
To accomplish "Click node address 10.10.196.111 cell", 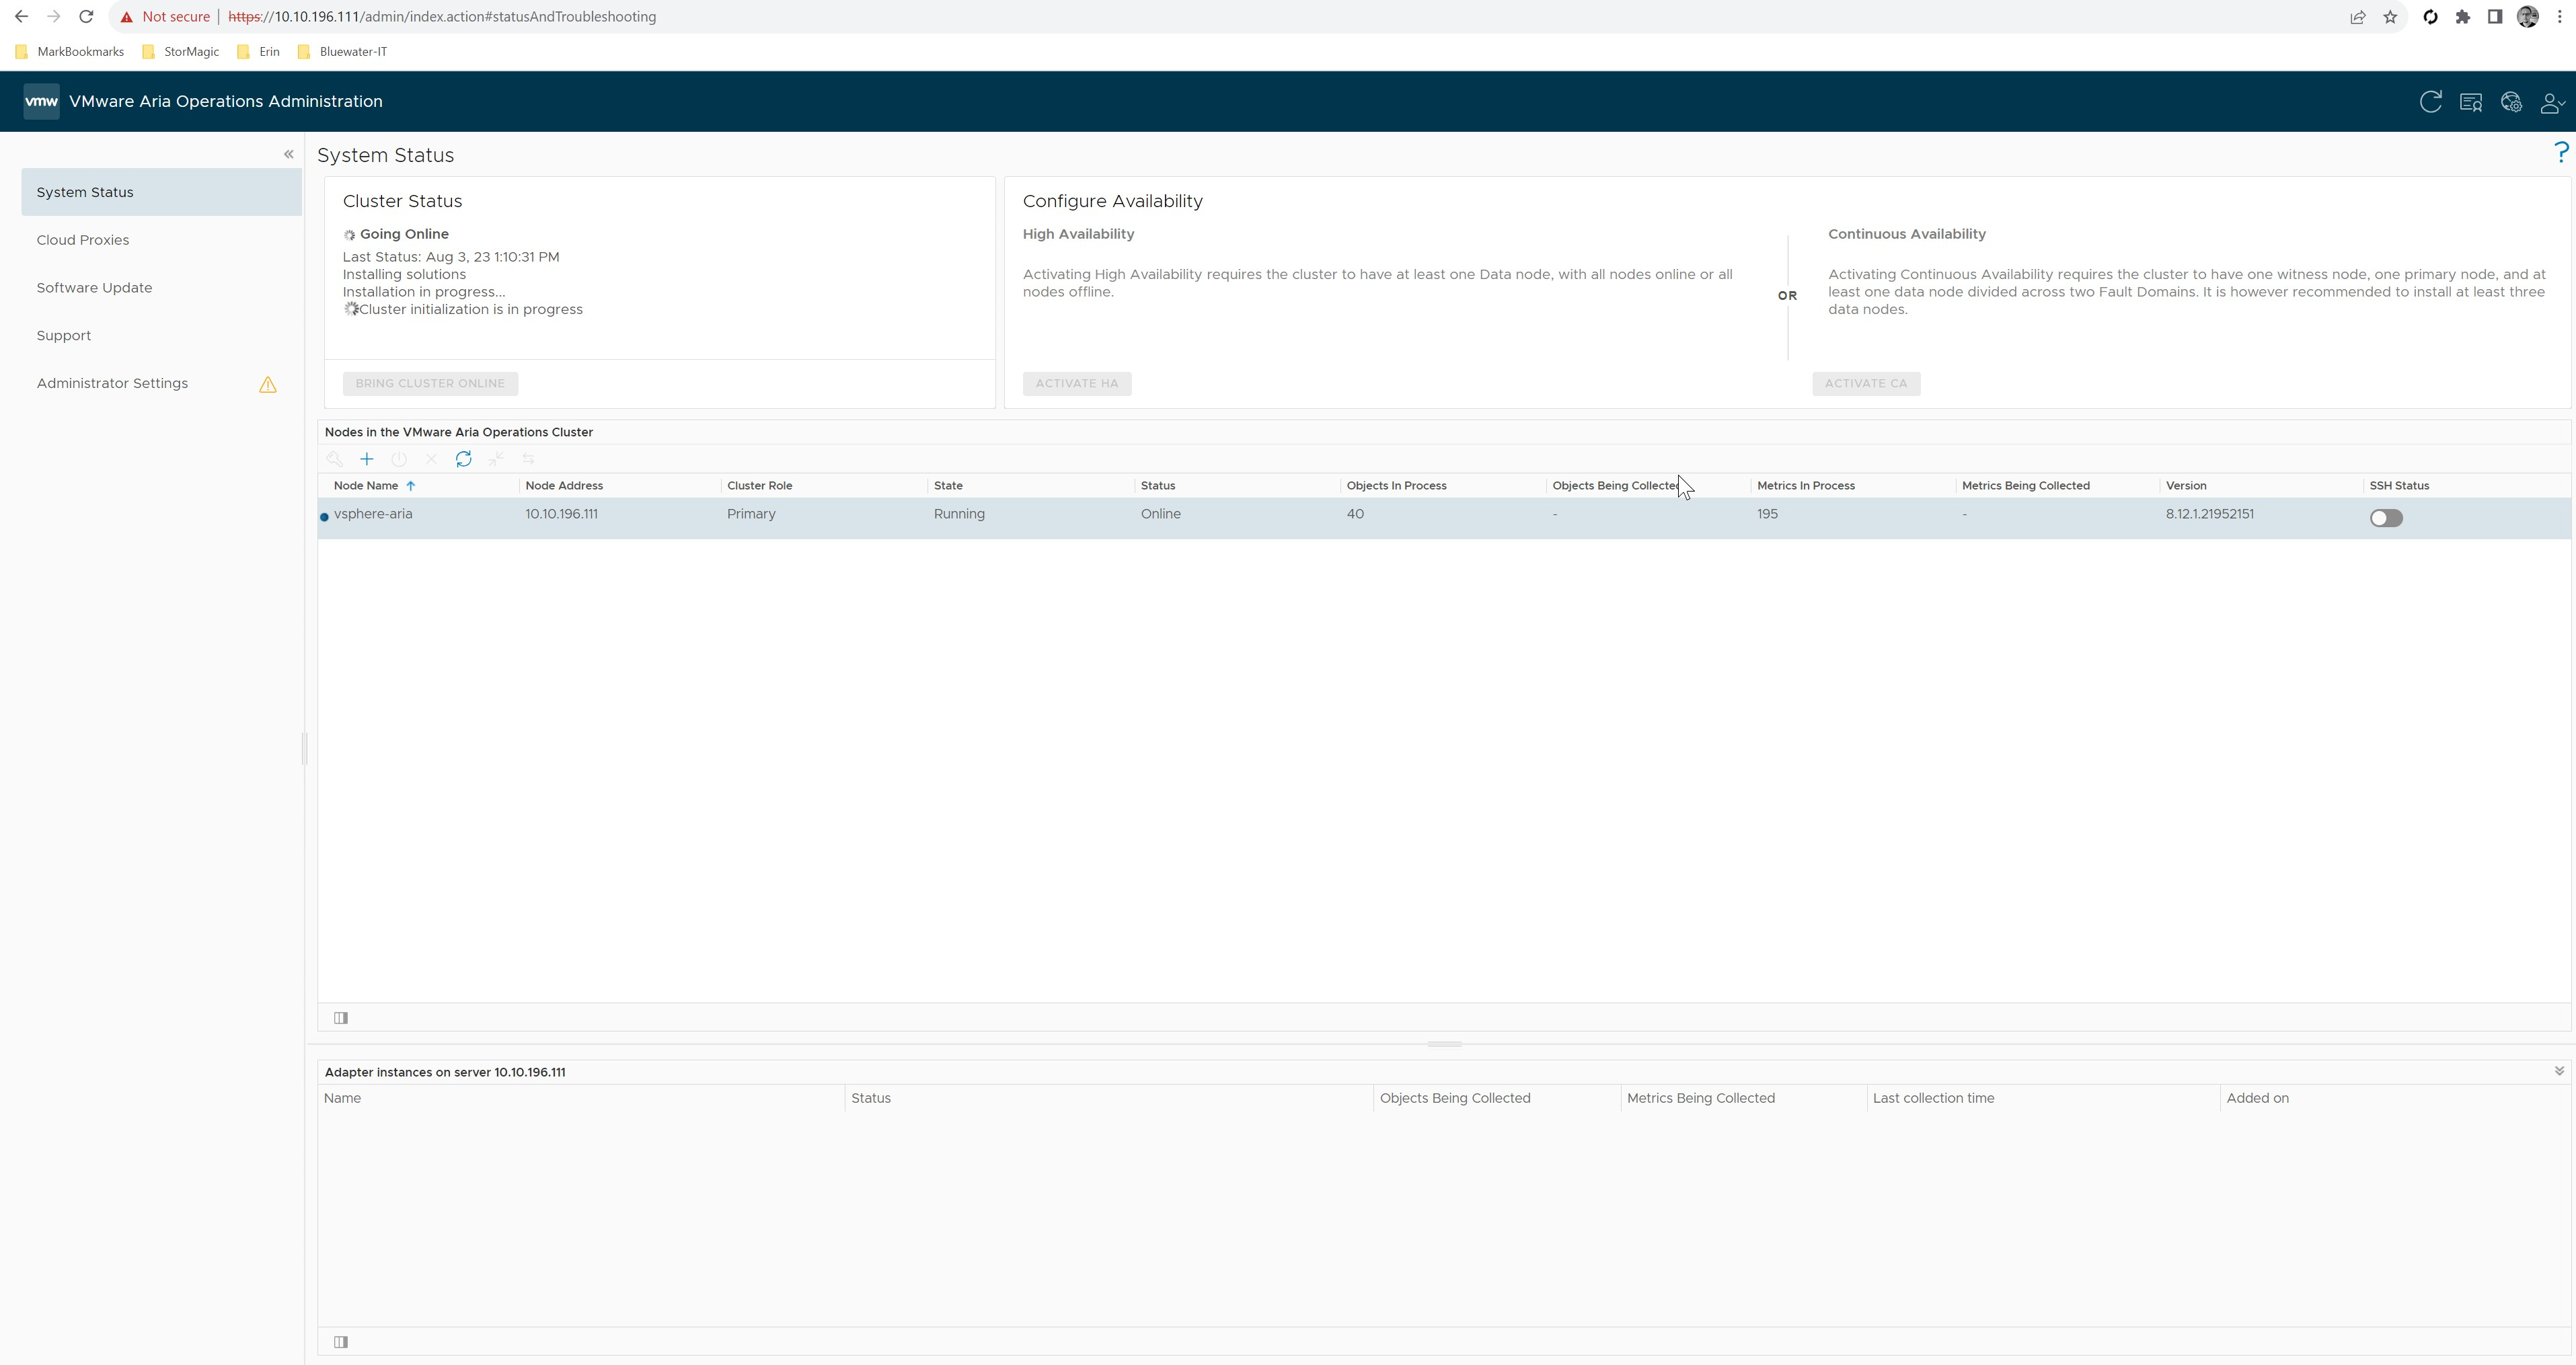I will click(562, 514).
